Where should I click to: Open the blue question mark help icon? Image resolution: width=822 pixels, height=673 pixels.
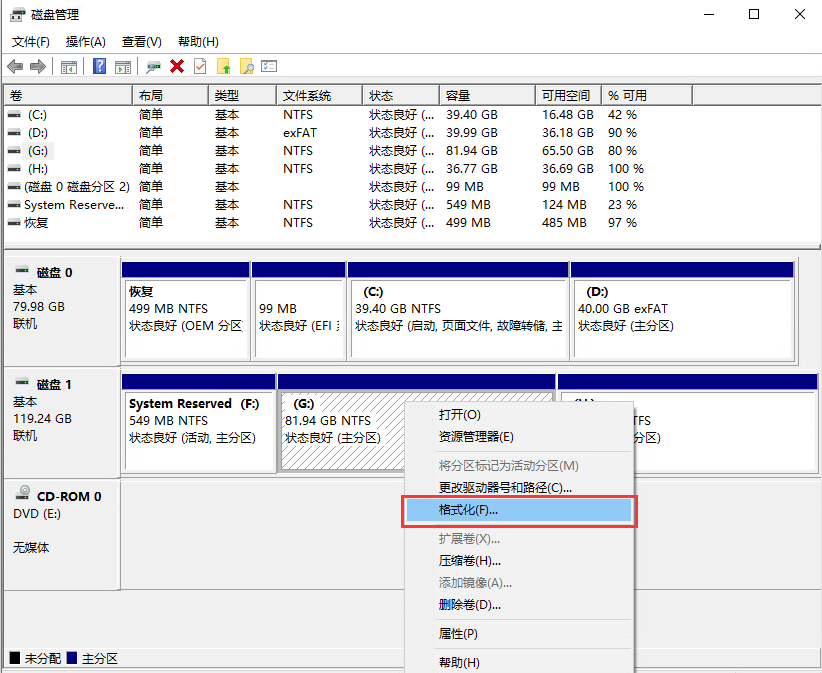[x=100, y=66]
